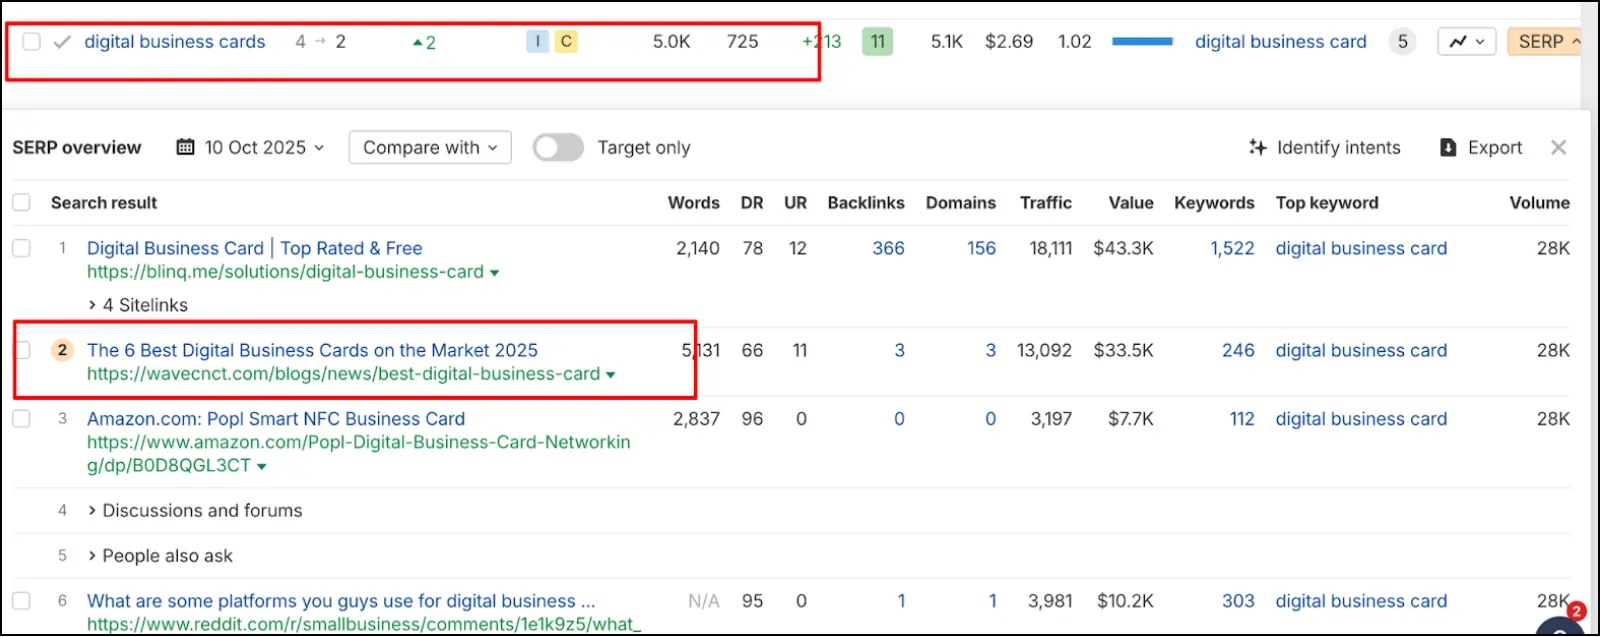Sort by Backlinks column header
Image resolution: width=1600 pixels, height=637 pixels.
(x=866, y=203)
